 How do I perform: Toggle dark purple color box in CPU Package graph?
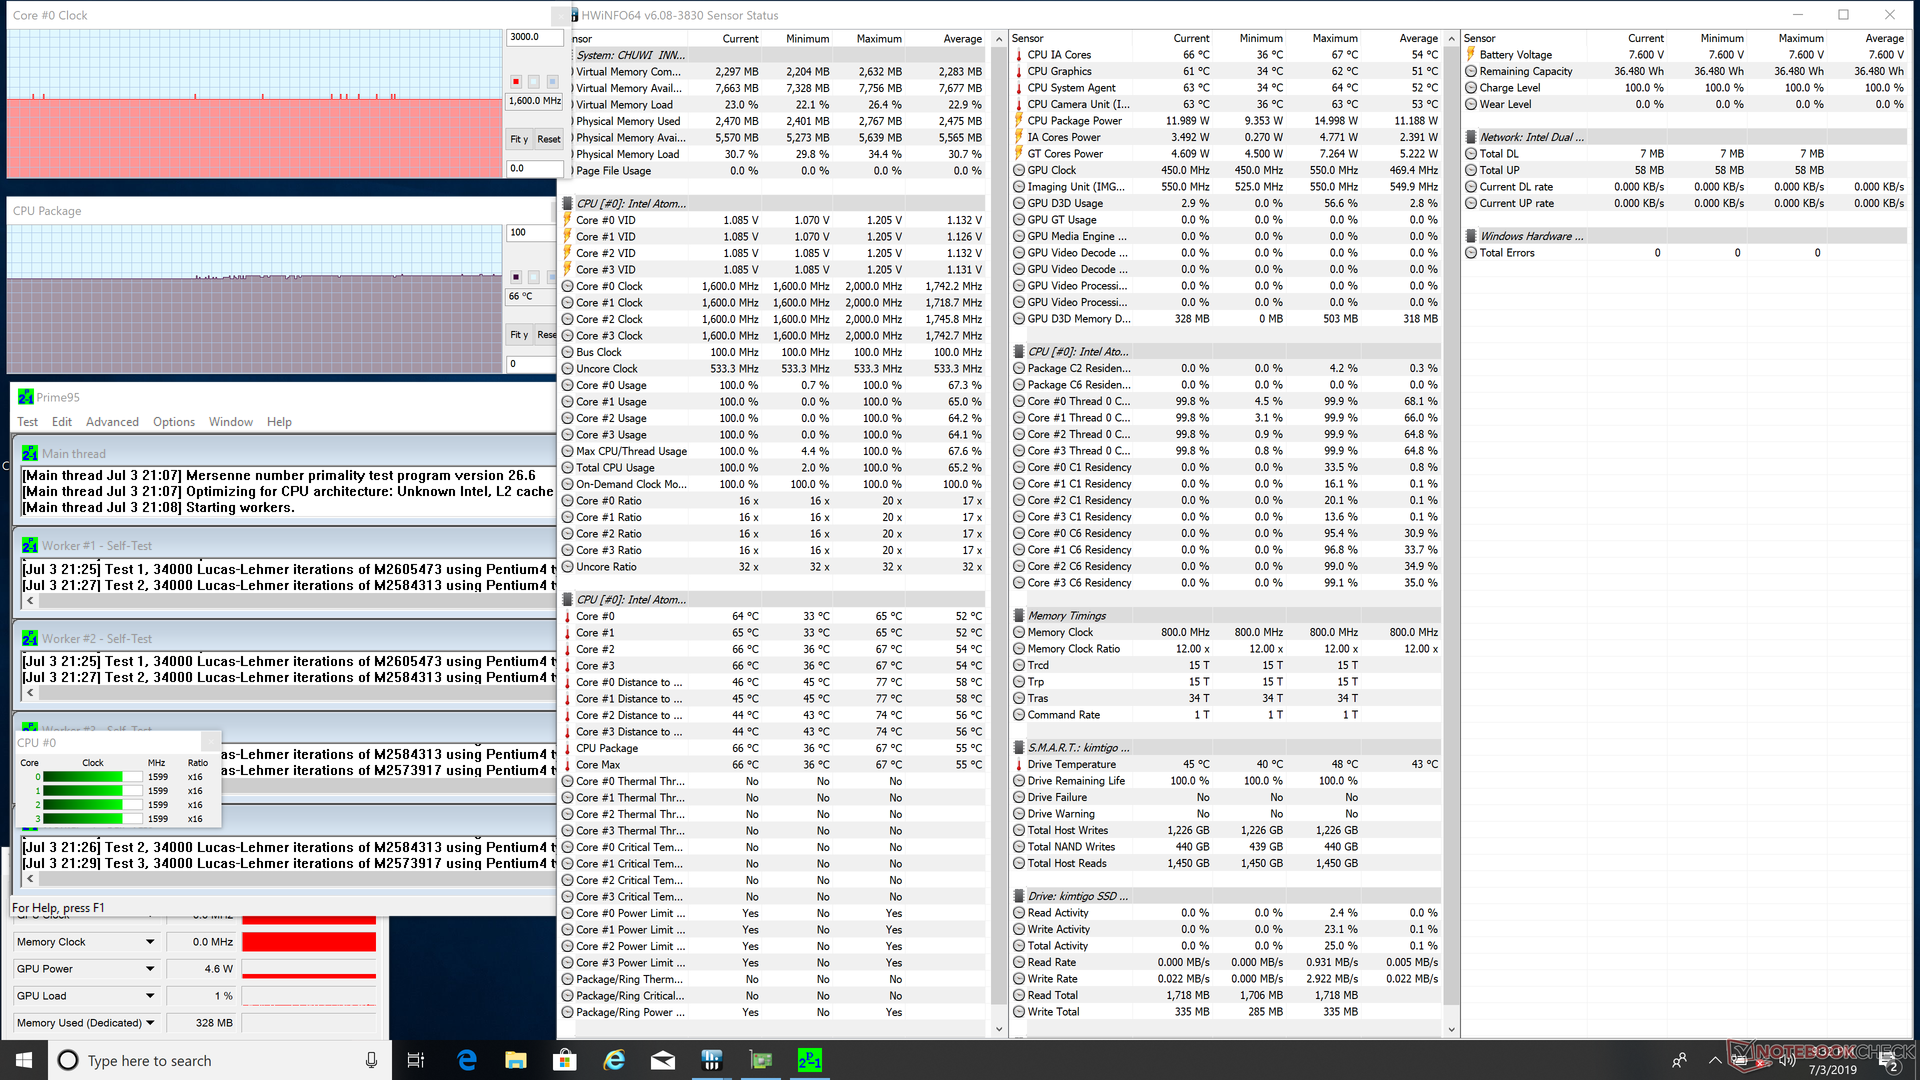click(x=516, y=277)
